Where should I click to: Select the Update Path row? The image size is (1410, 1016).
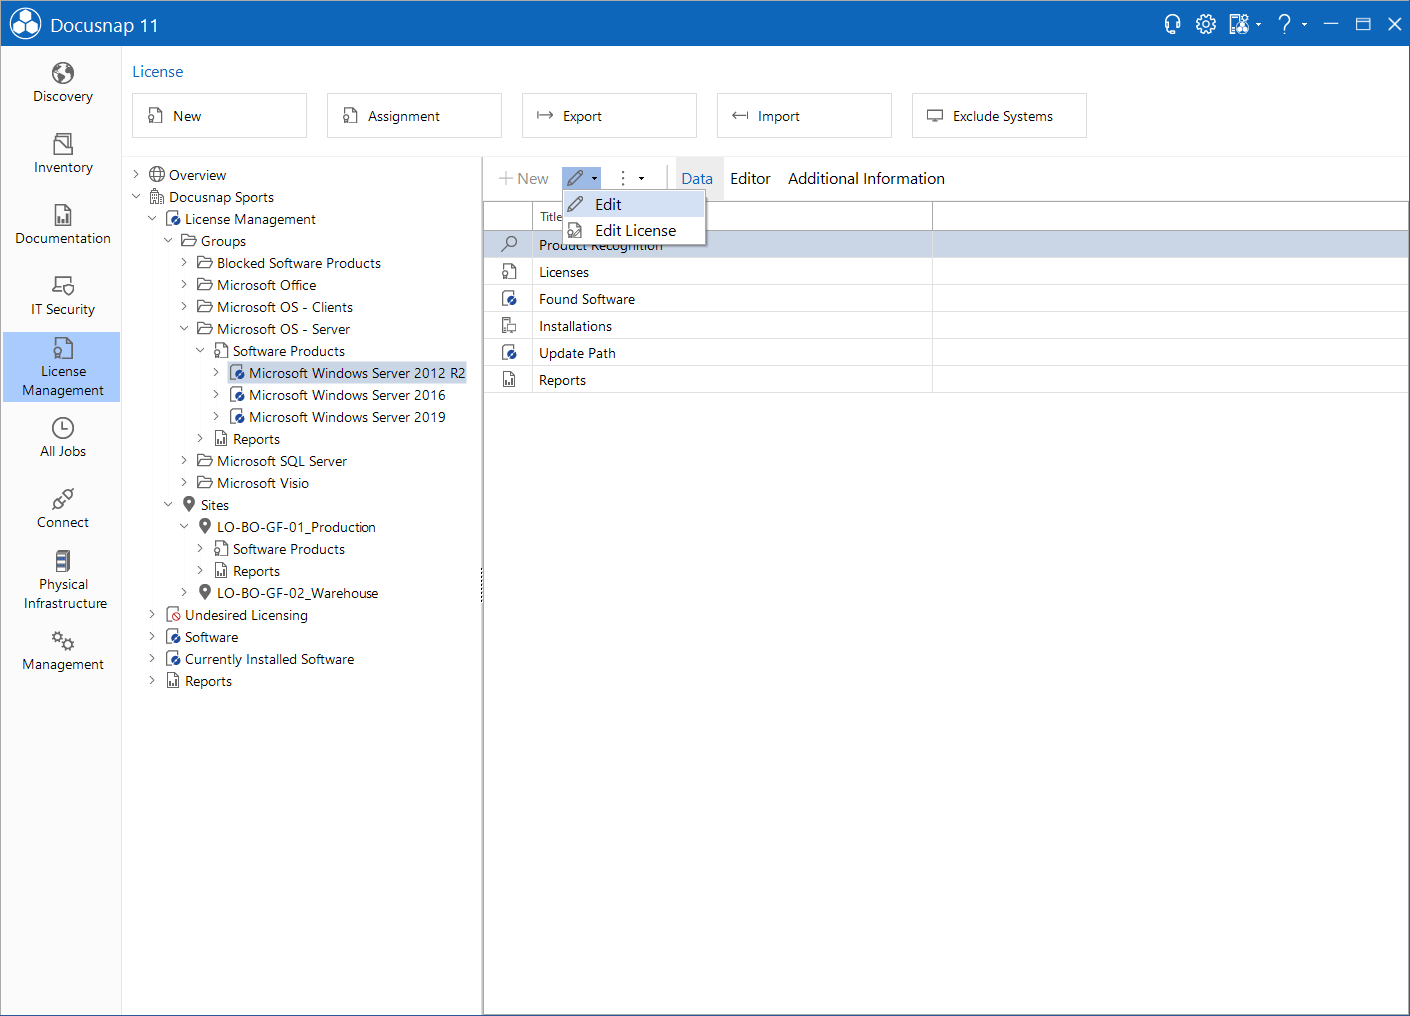point(946,352)
